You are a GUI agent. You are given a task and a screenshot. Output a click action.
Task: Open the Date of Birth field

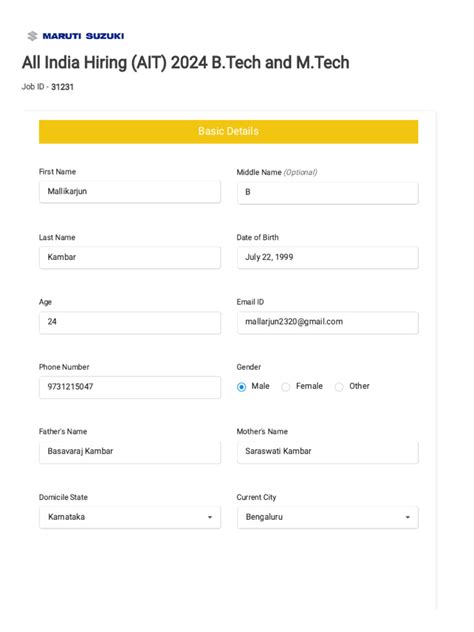[x=328, y=258]
